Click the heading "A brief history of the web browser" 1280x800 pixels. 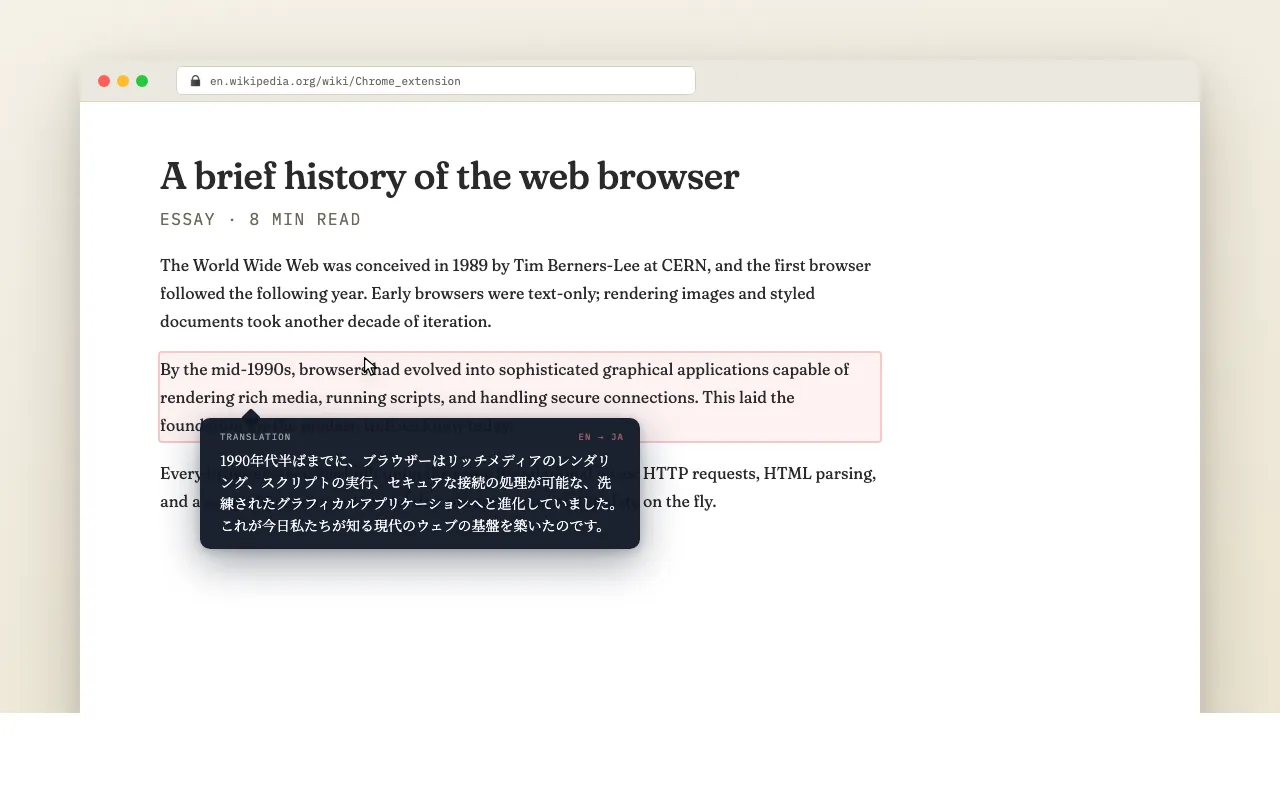tap(450, 176)
